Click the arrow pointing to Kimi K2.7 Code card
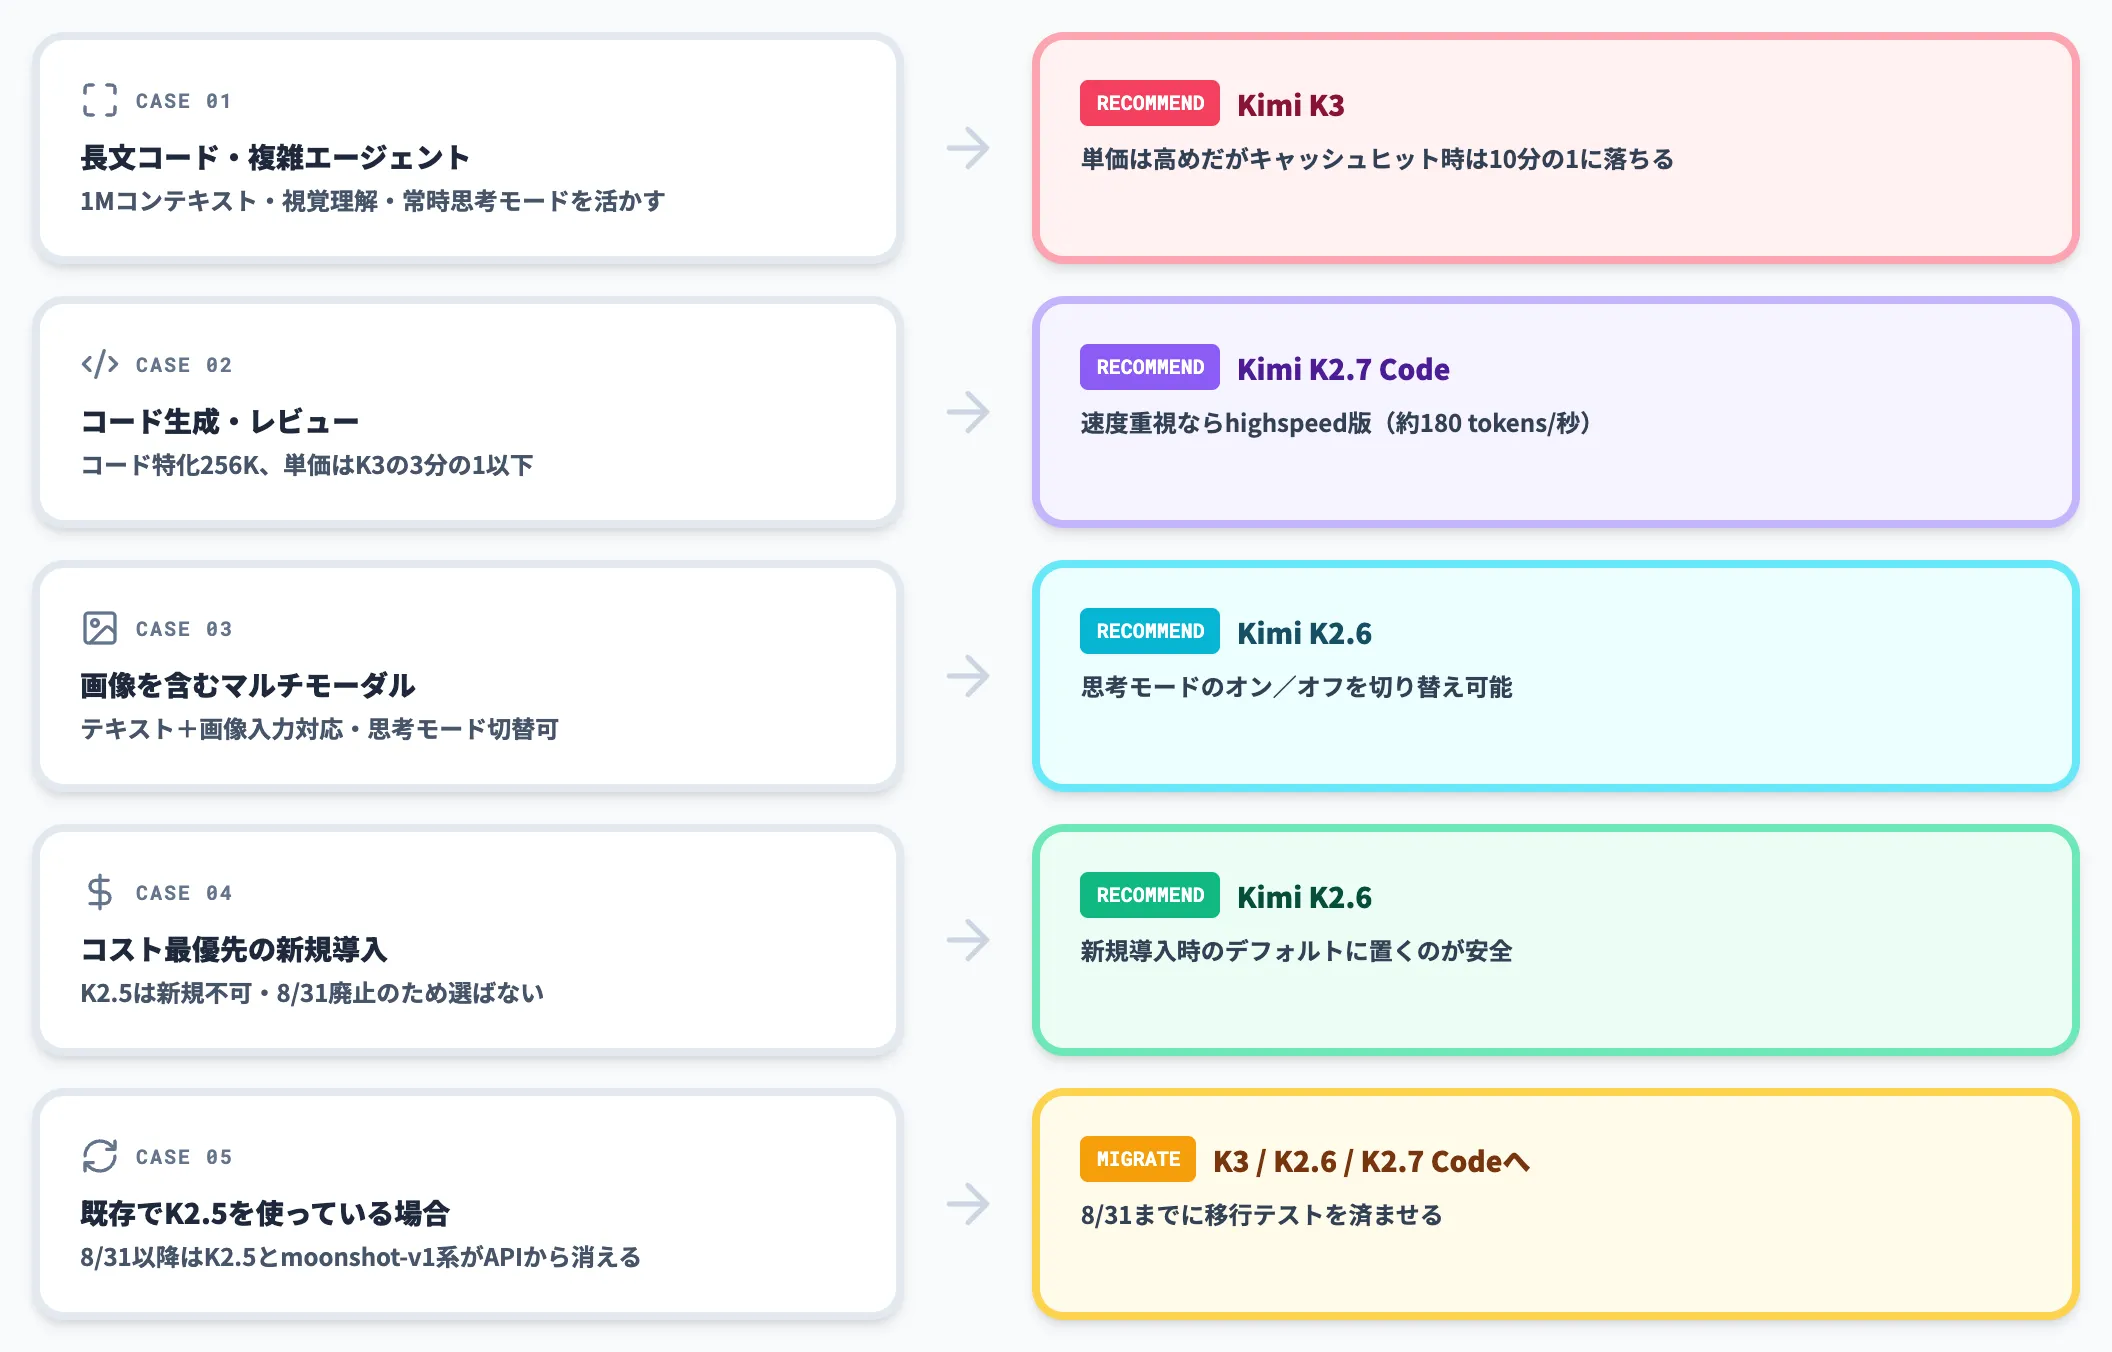The image size is (2112, 1352). point(968,412)
